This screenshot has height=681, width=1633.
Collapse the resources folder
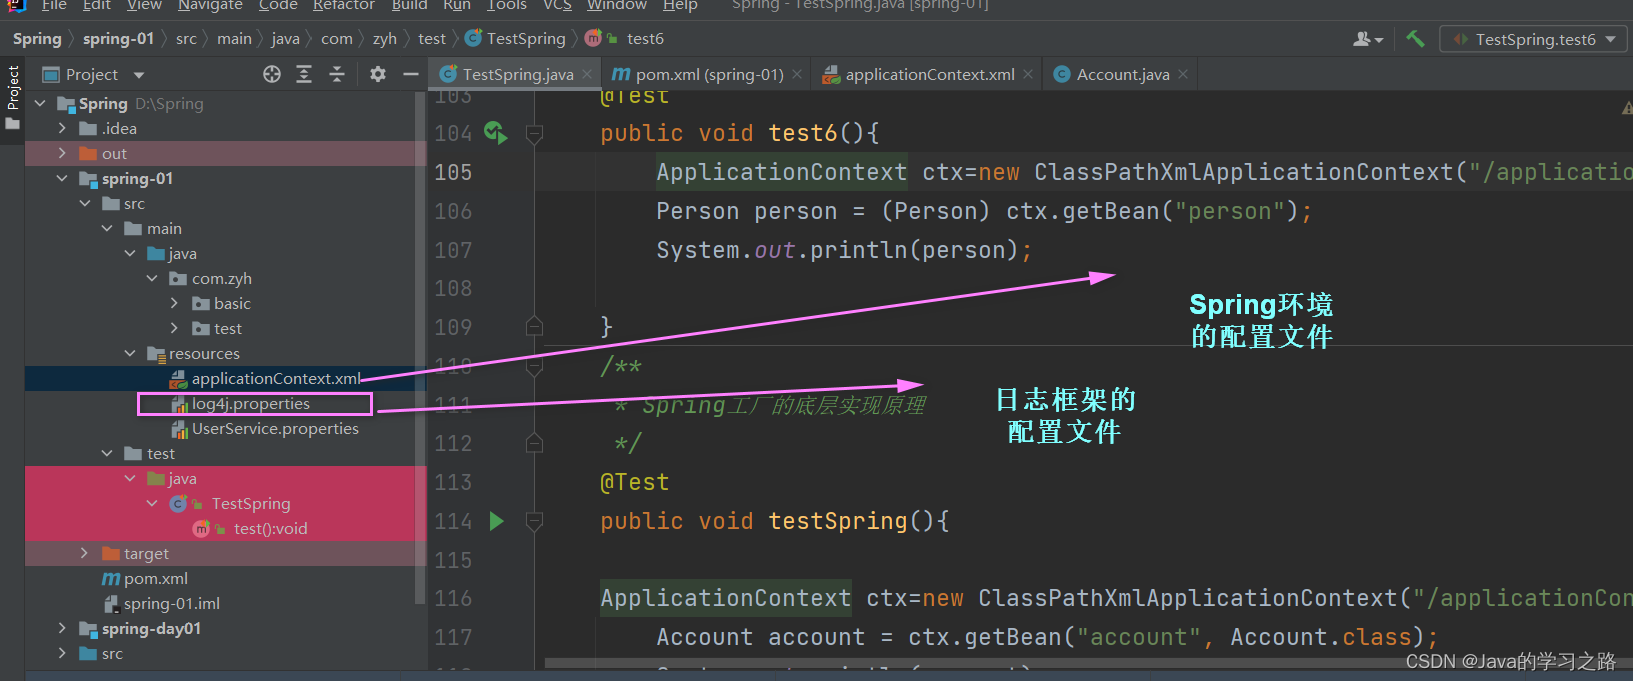130,353
